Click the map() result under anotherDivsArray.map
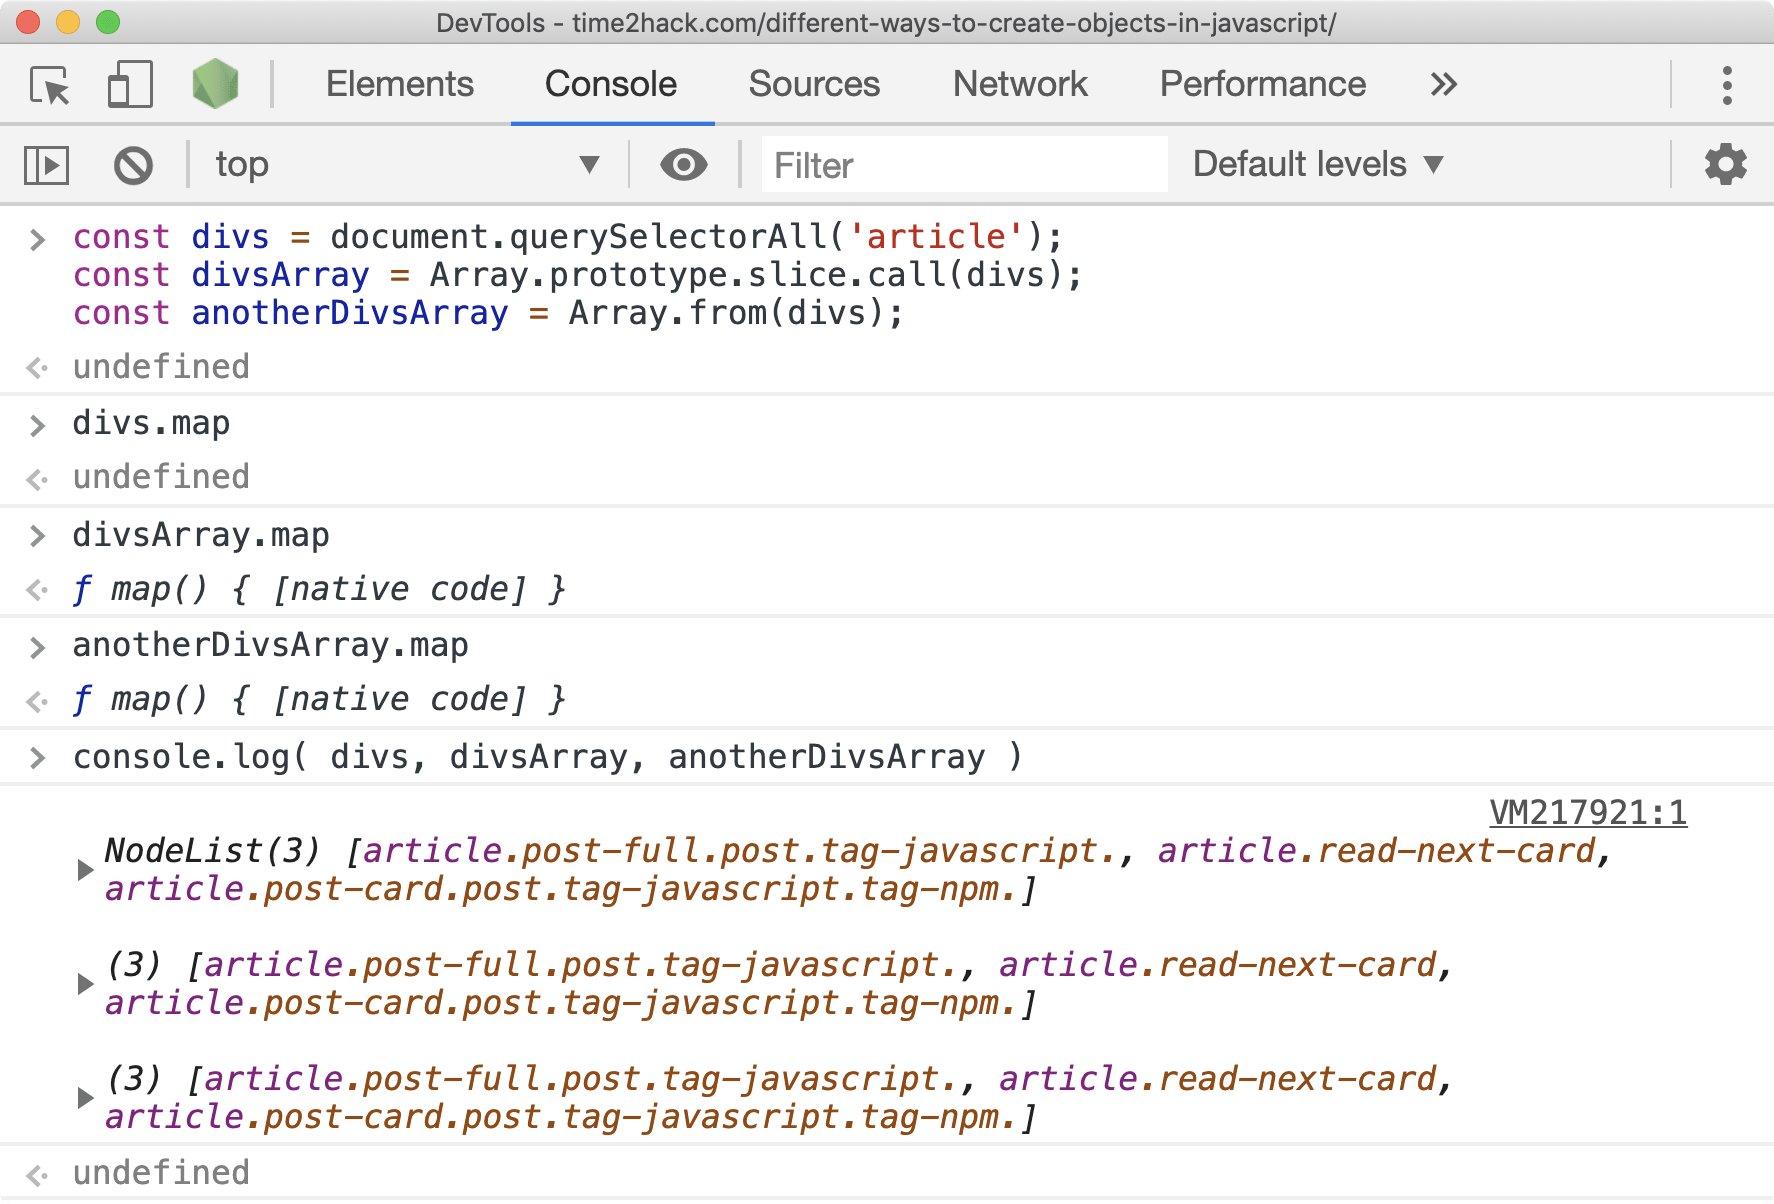Viewport: 1774px width, 1204px height. [319, 700]
